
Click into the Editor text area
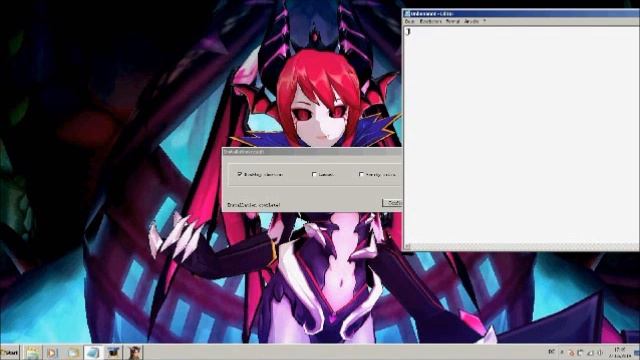521,135
